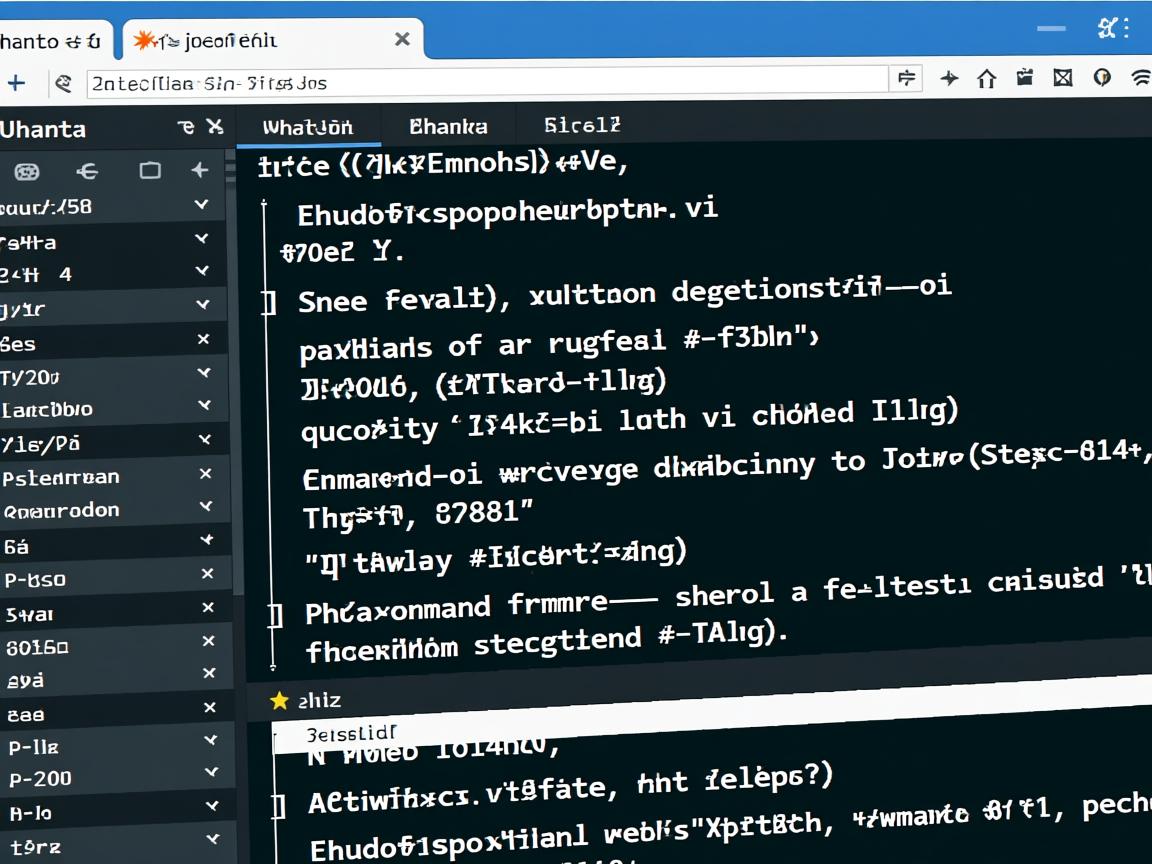
Task: Remove the 80160 item in the sidebar
Action: click(207, 647)
